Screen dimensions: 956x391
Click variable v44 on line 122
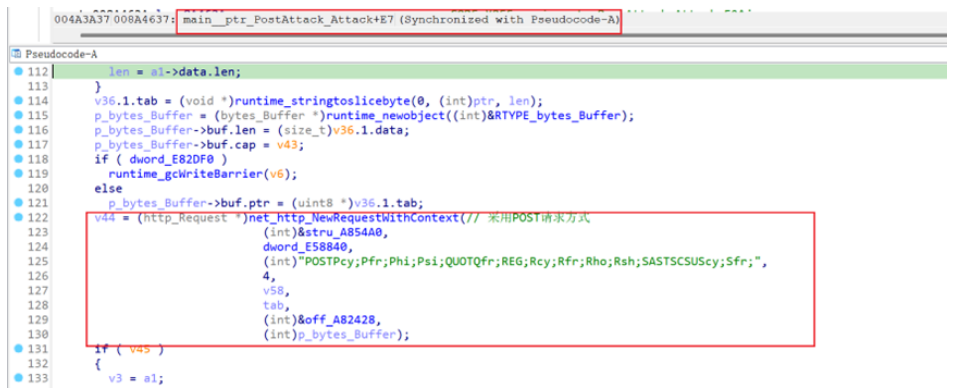pos(104,218)
